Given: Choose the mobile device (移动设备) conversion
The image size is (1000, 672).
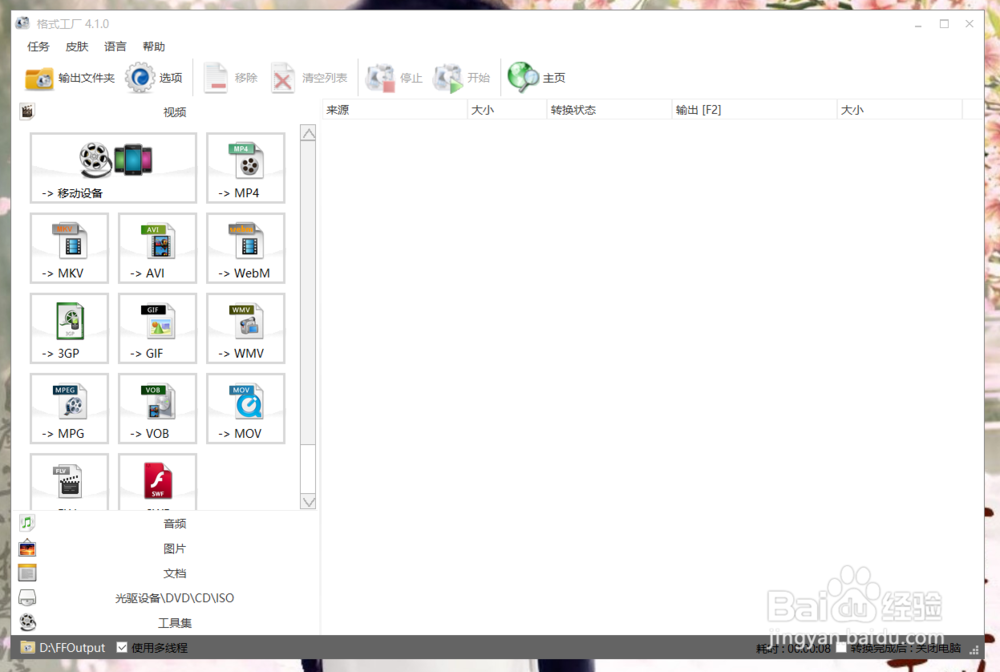Looking at the screenshot, I should (x=114, y=168).
